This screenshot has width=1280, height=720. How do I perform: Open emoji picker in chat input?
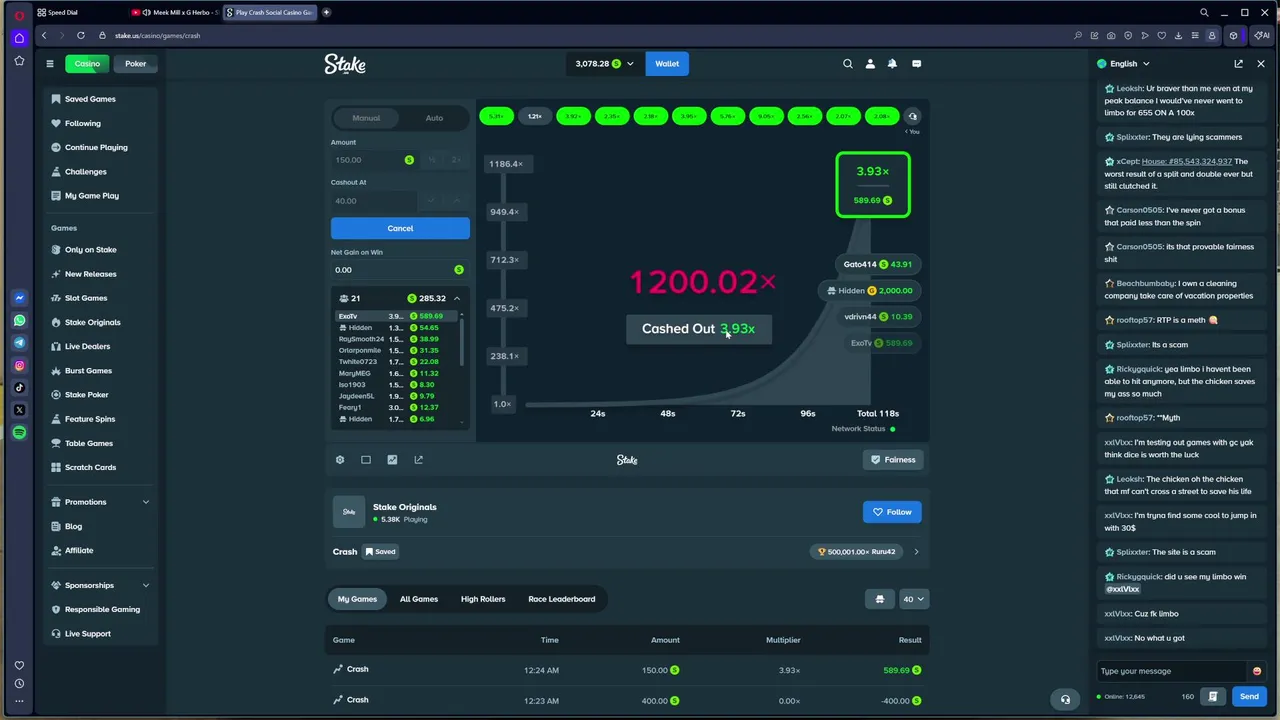(x=1257, y=671)
